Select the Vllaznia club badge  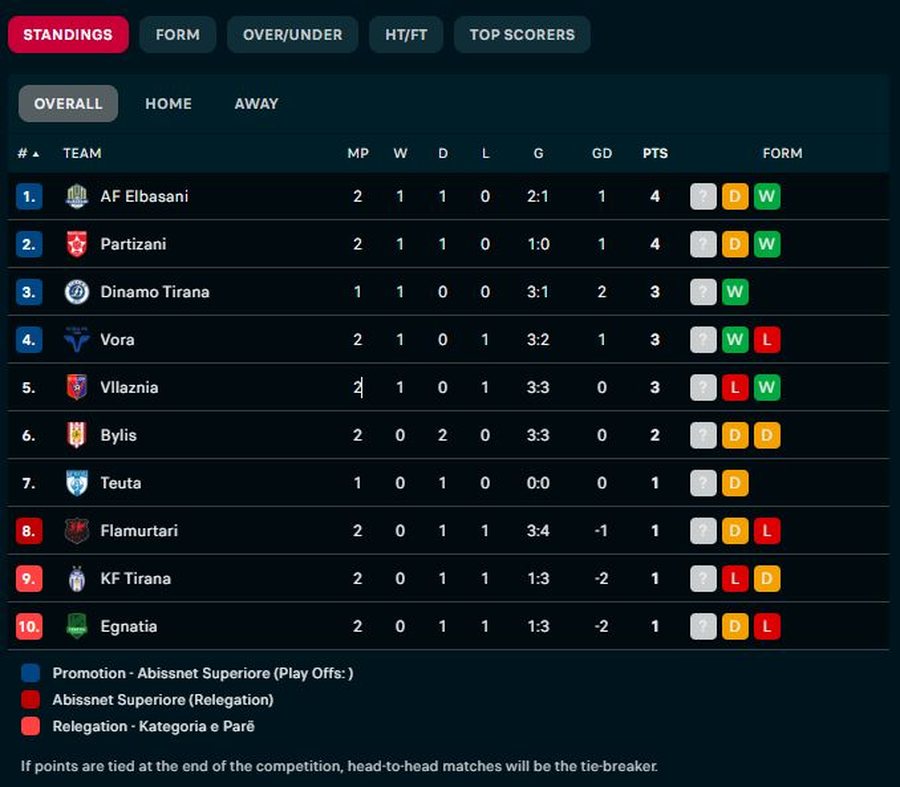[77, 387]
